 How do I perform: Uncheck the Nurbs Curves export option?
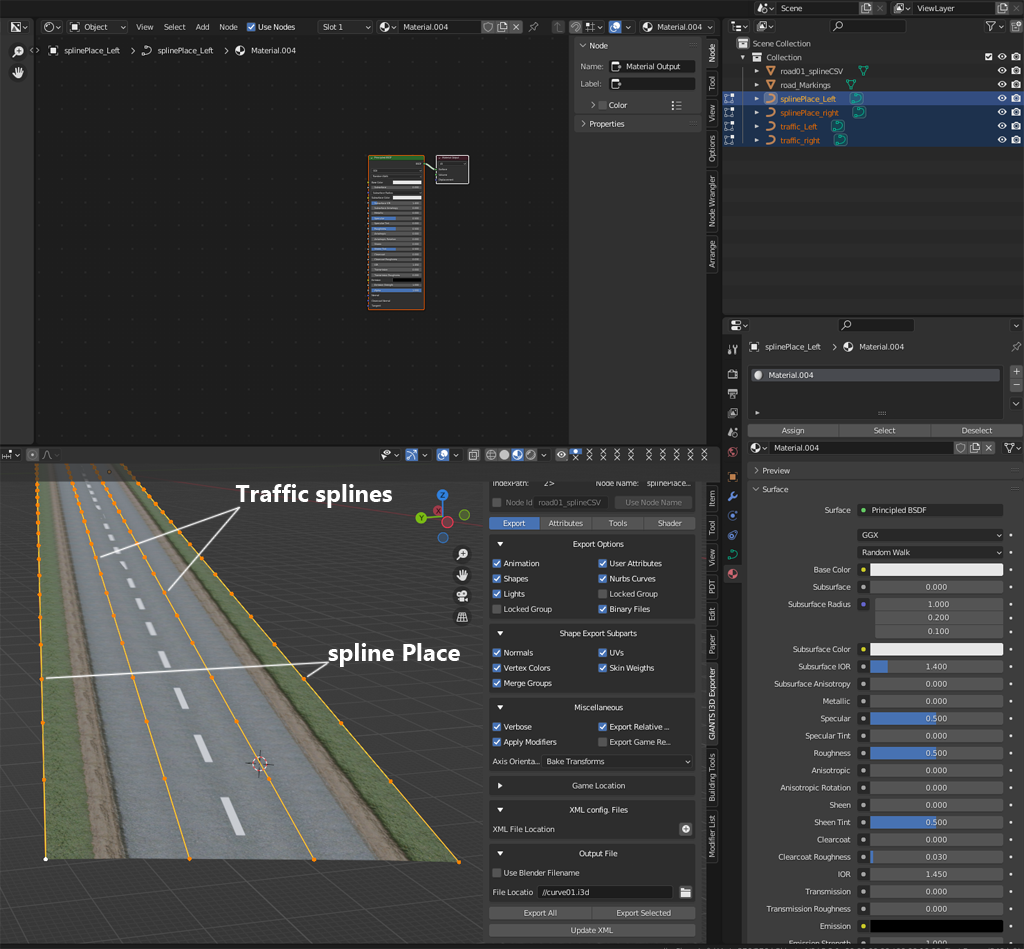(603, 579)
